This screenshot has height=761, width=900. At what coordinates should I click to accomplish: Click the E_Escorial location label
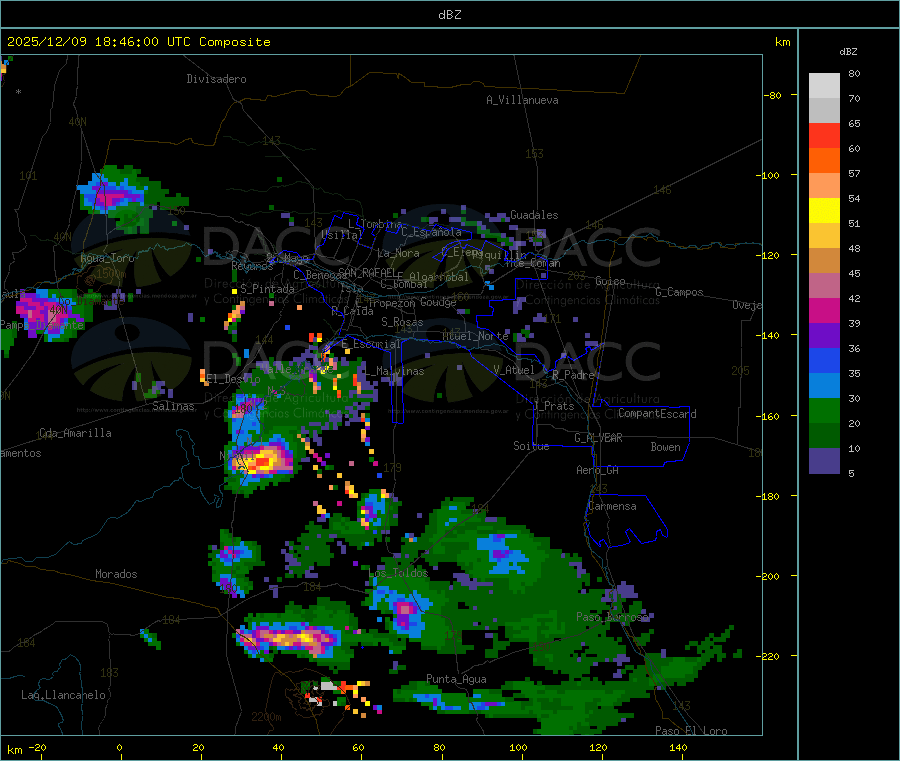click(x=371, y=344)
